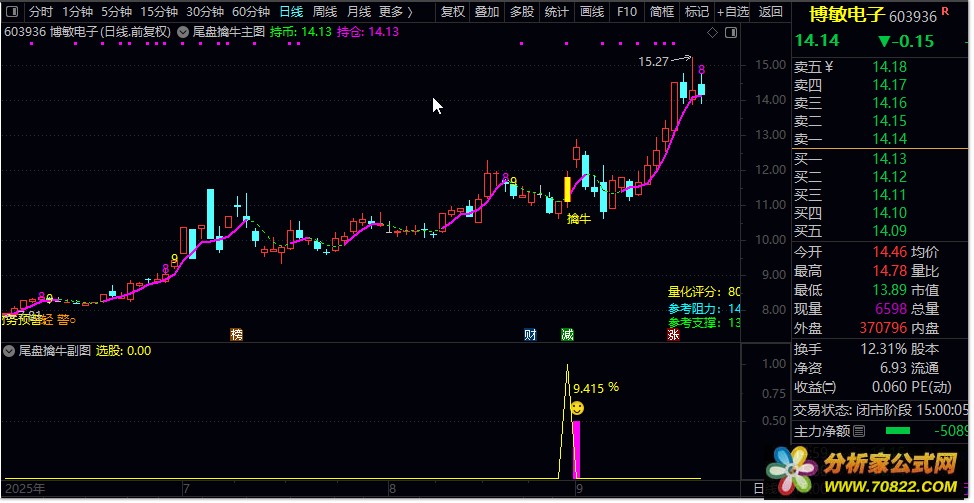The height and width of the screenshot is (503, 974).
Task: Switch to 周线 period
Action: 325,11
